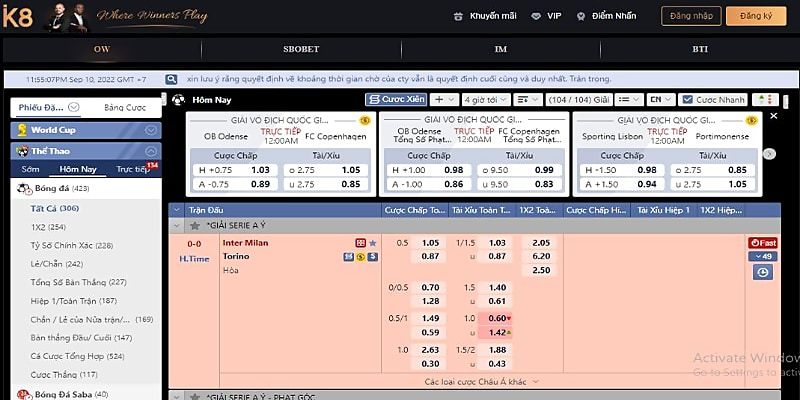Viewport: 800px width, 400px height.
Task: Select Lẻ/Chẵn (242) bet type
Action: (57, 264)
